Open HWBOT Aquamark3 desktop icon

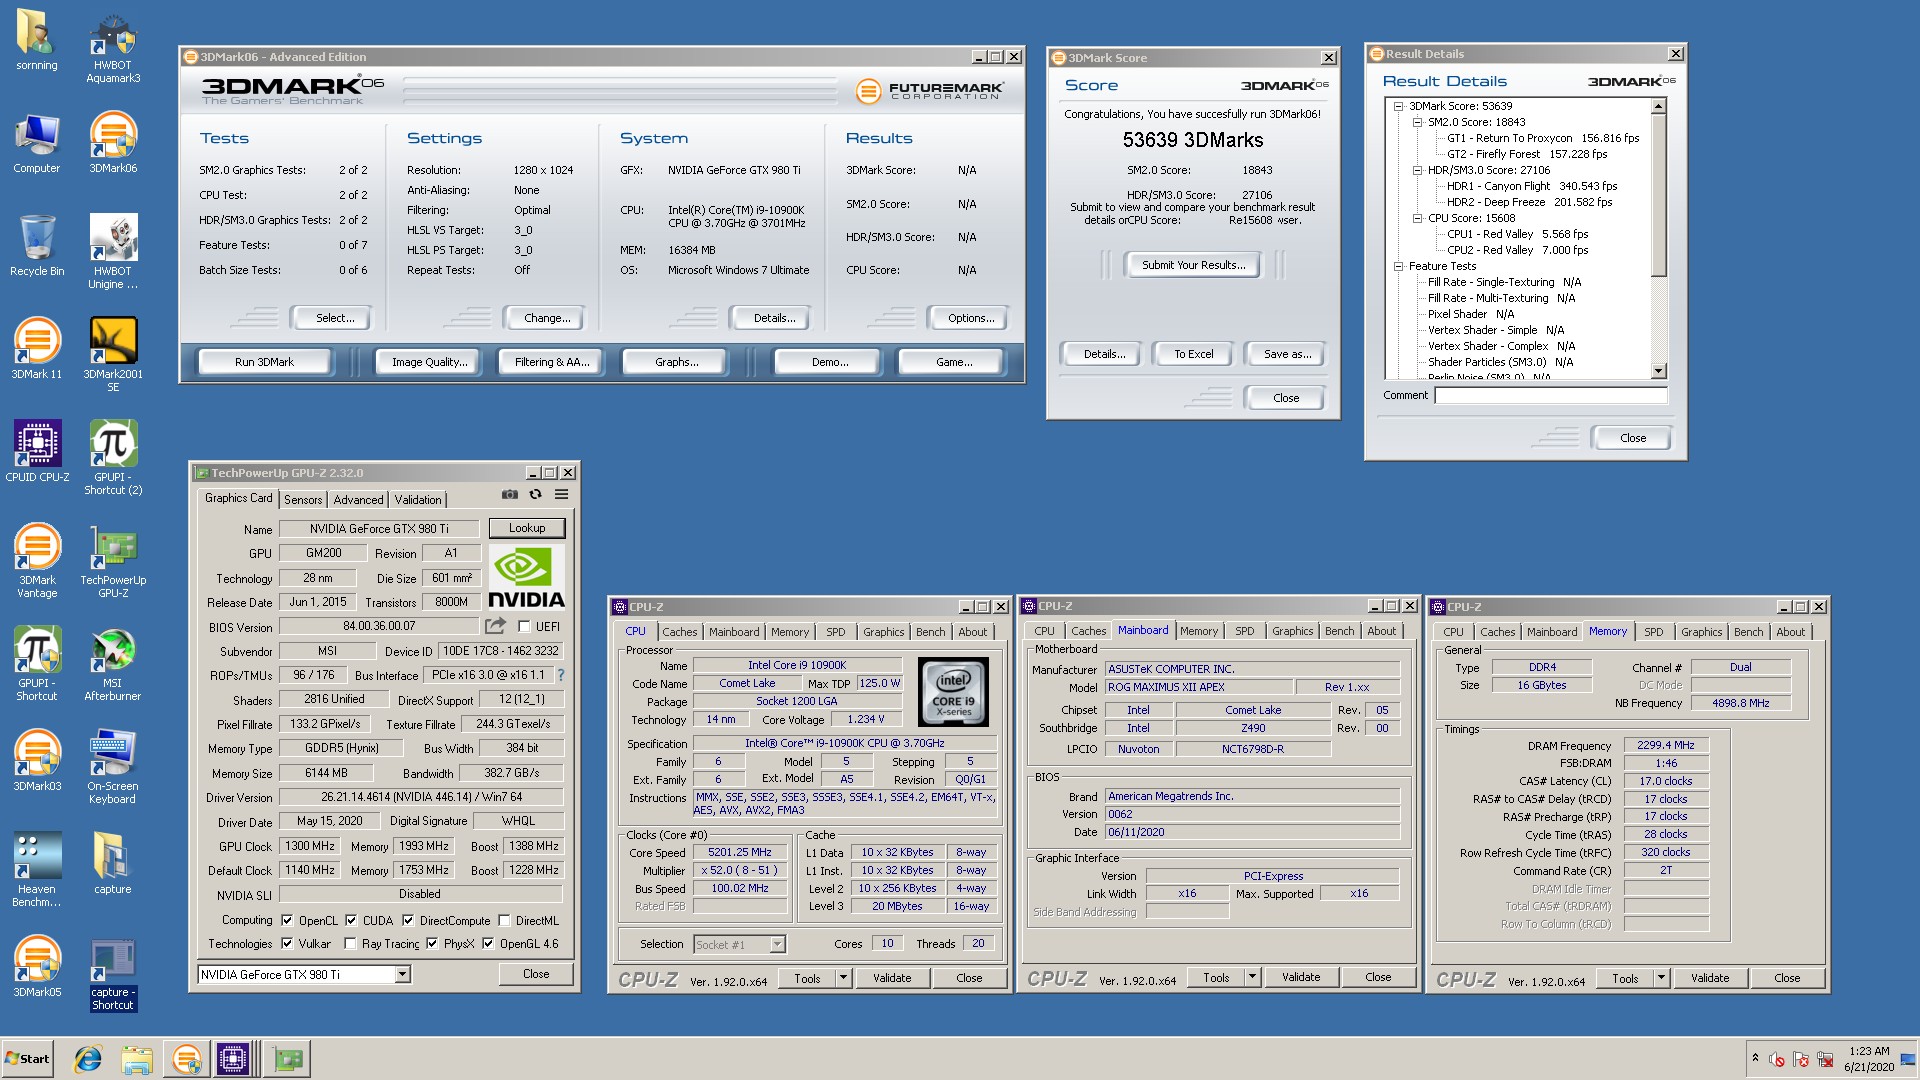(113, 46)
